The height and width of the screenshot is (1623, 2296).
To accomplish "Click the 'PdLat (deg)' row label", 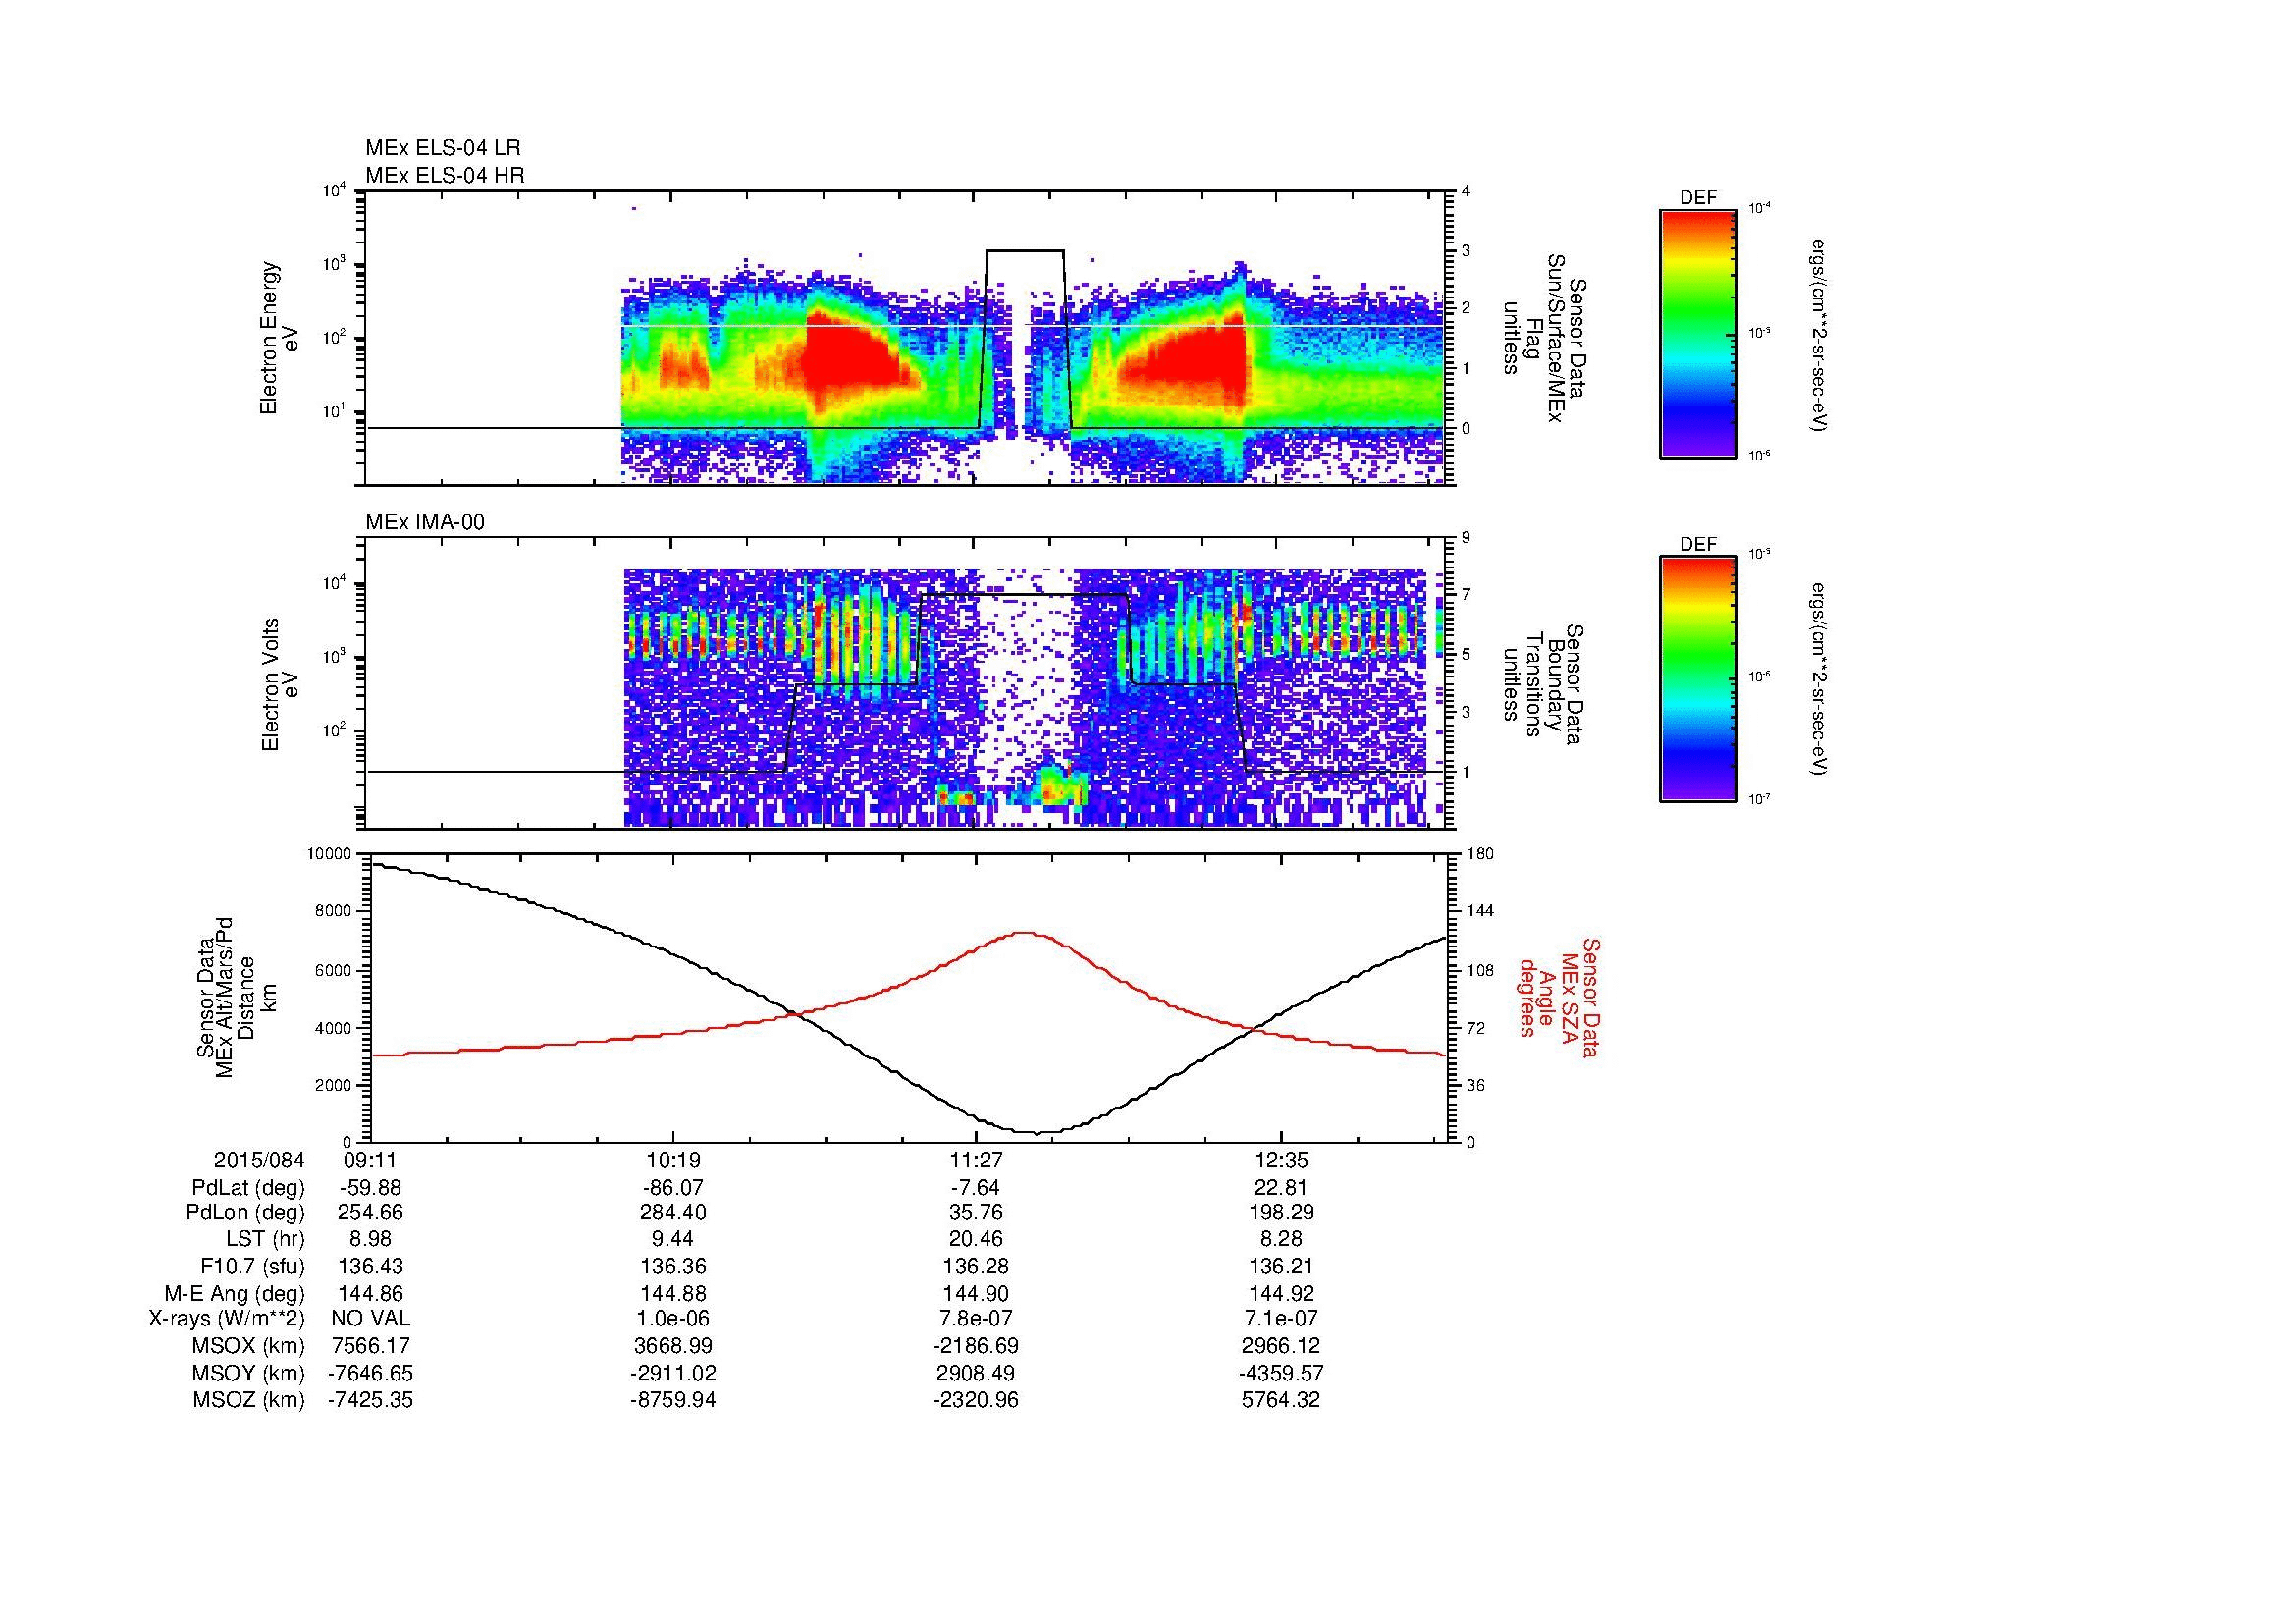I will click(248, 1188).
